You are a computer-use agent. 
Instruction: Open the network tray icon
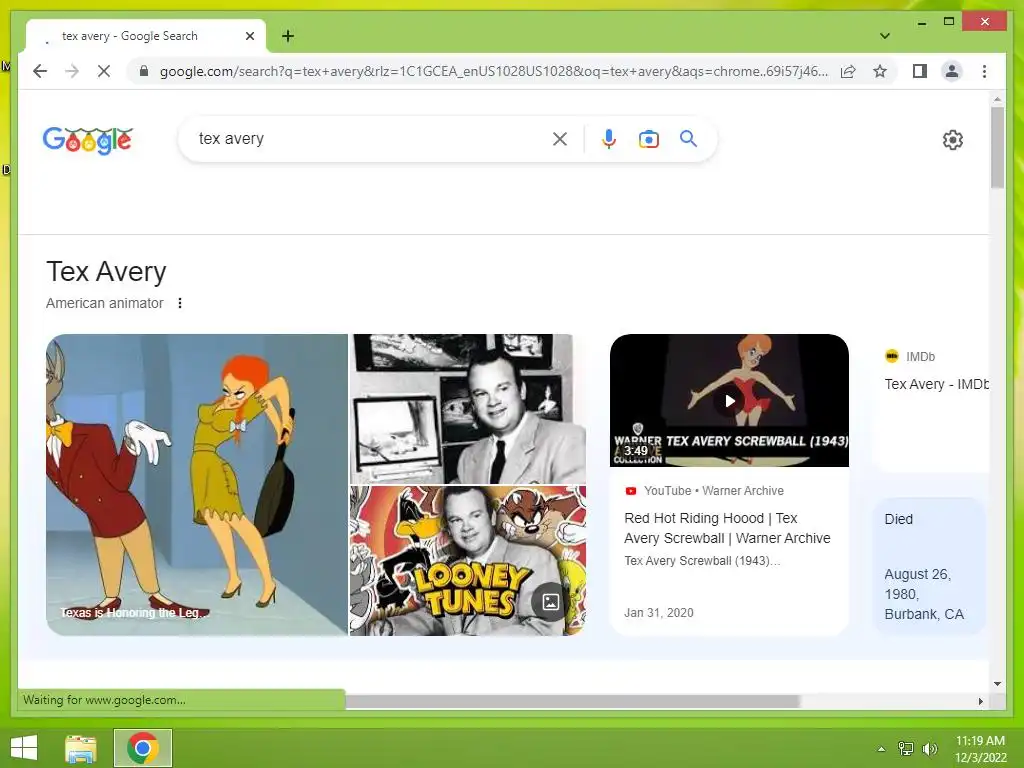click(x=906, y=748)
